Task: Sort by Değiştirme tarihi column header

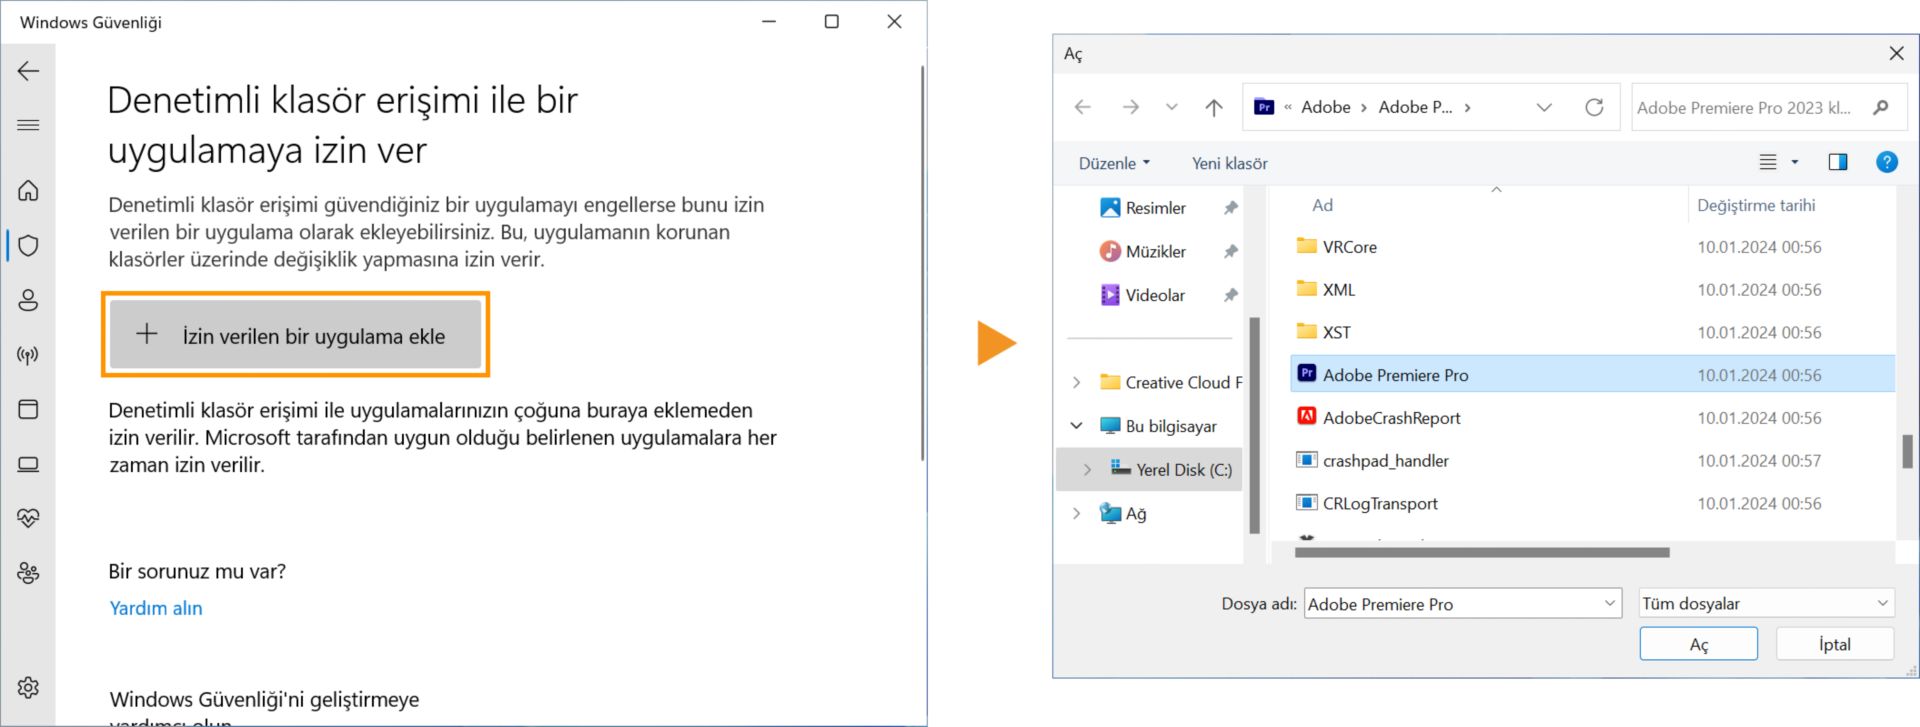Action: point(1756,205)
